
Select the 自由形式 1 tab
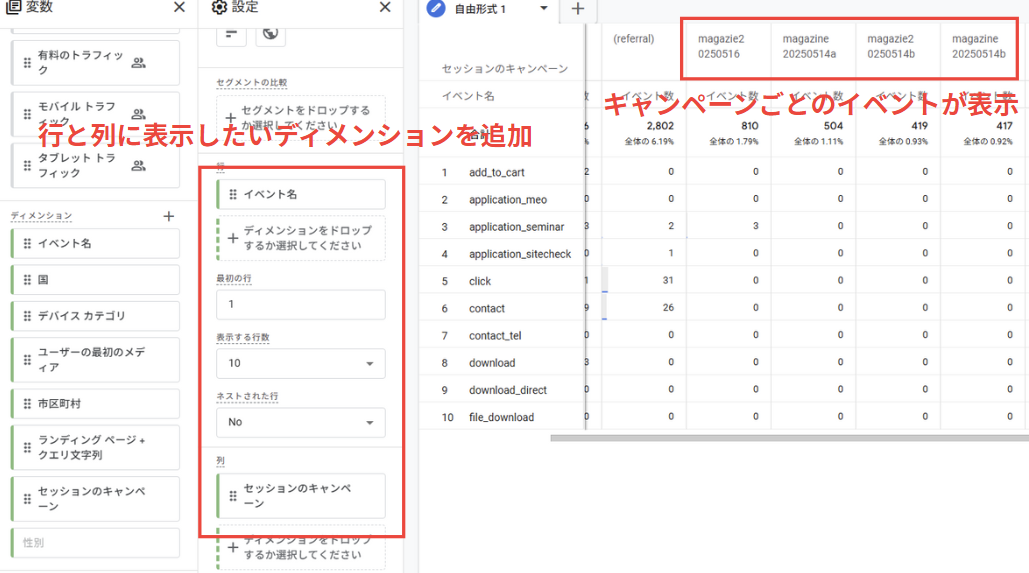tap(480, 9)
